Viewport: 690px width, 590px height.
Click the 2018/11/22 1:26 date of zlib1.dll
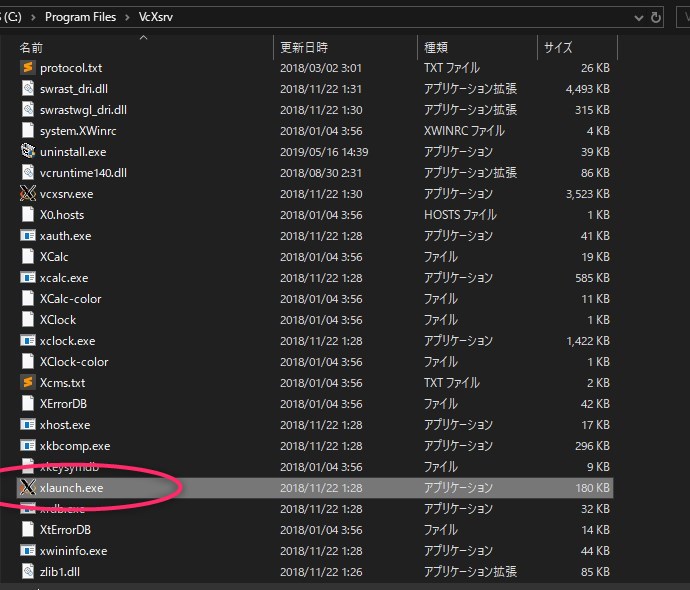(321, 572)
